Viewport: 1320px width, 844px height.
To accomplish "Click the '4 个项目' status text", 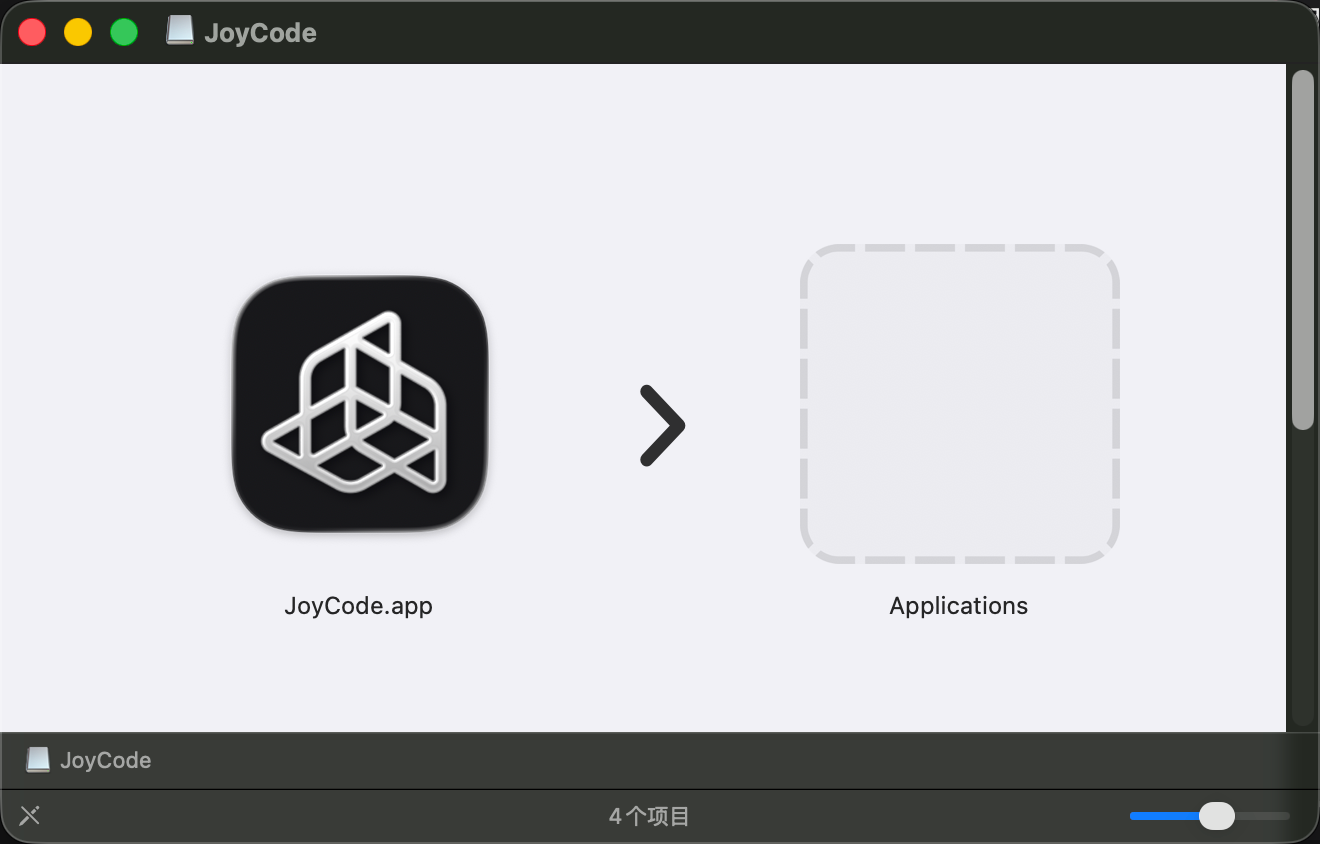I will 649,816.
